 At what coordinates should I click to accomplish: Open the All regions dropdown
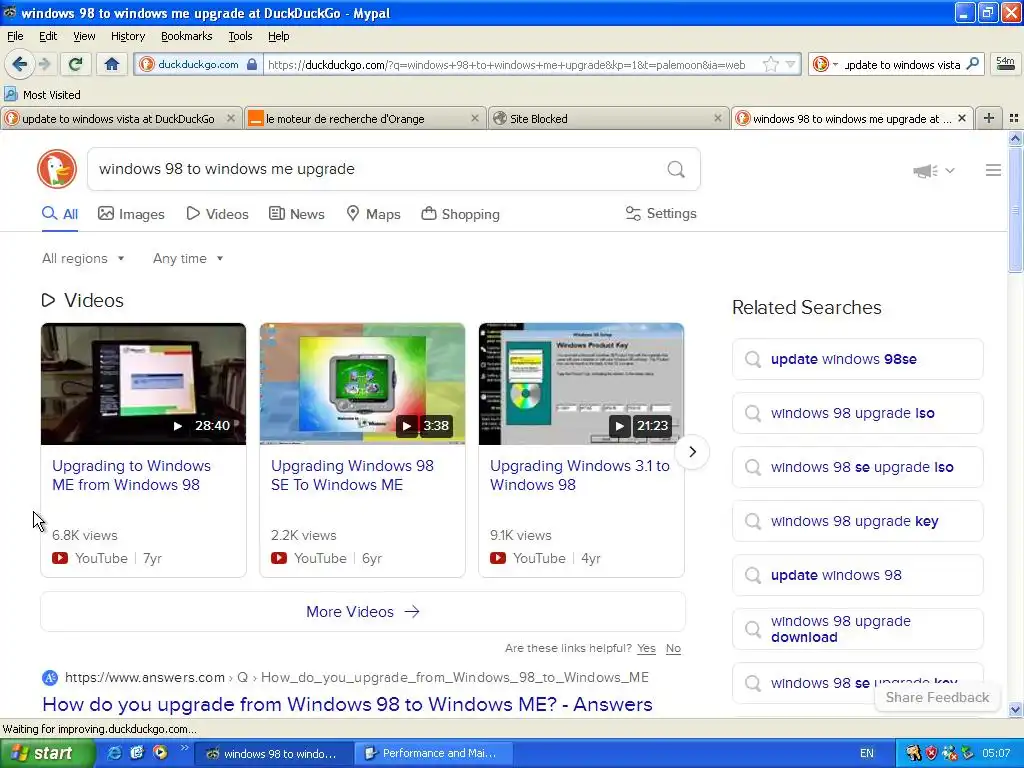point(83,259)
